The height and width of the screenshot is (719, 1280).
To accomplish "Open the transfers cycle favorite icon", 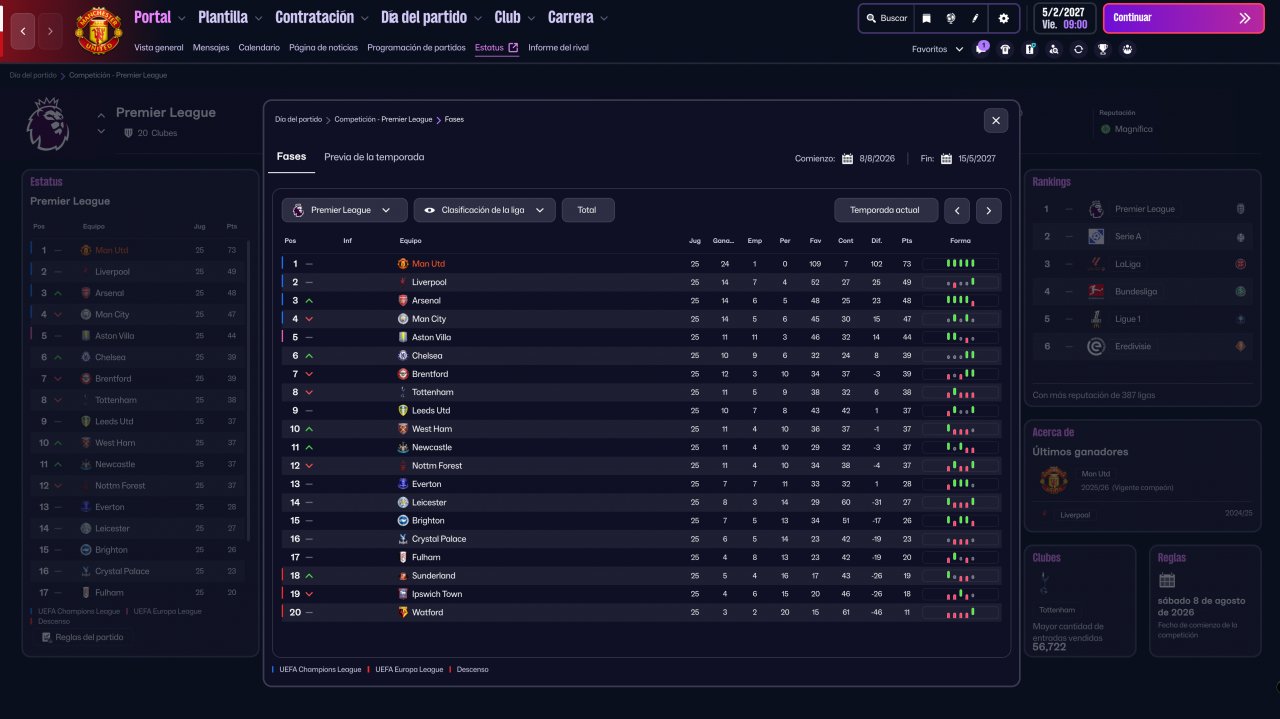I will point(1078,49).
